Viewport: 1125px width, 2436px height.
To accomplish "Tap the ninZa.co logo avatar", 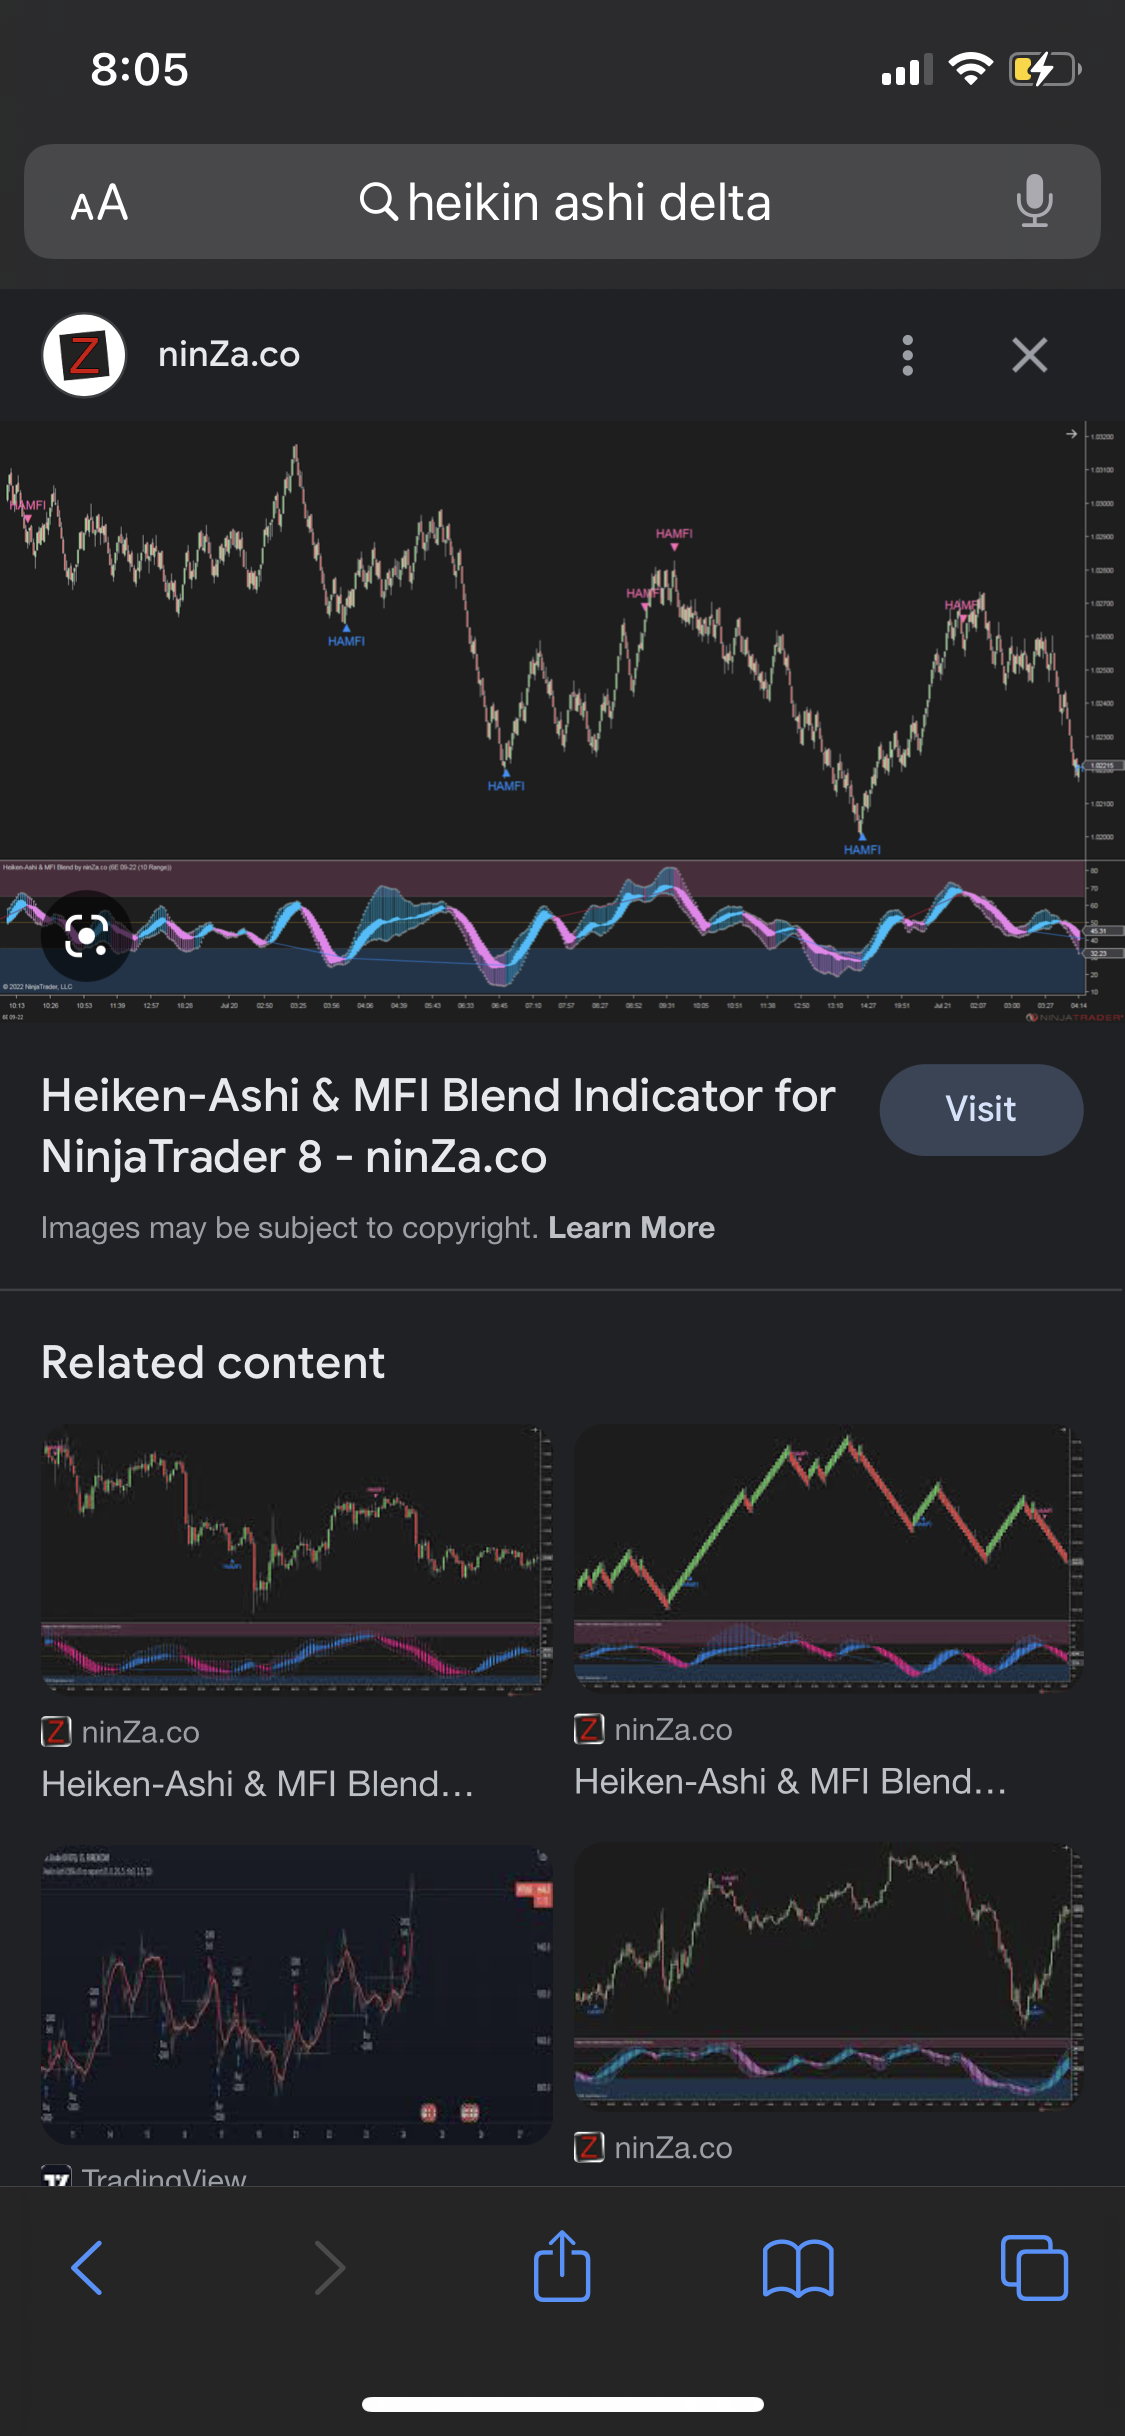I will [84, 355].
